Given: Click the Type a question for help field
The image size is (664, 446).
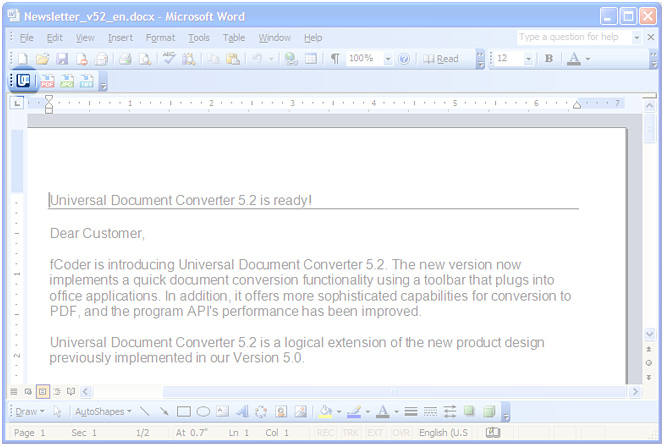Looking at the screenshot, I should tap(574, 37).
